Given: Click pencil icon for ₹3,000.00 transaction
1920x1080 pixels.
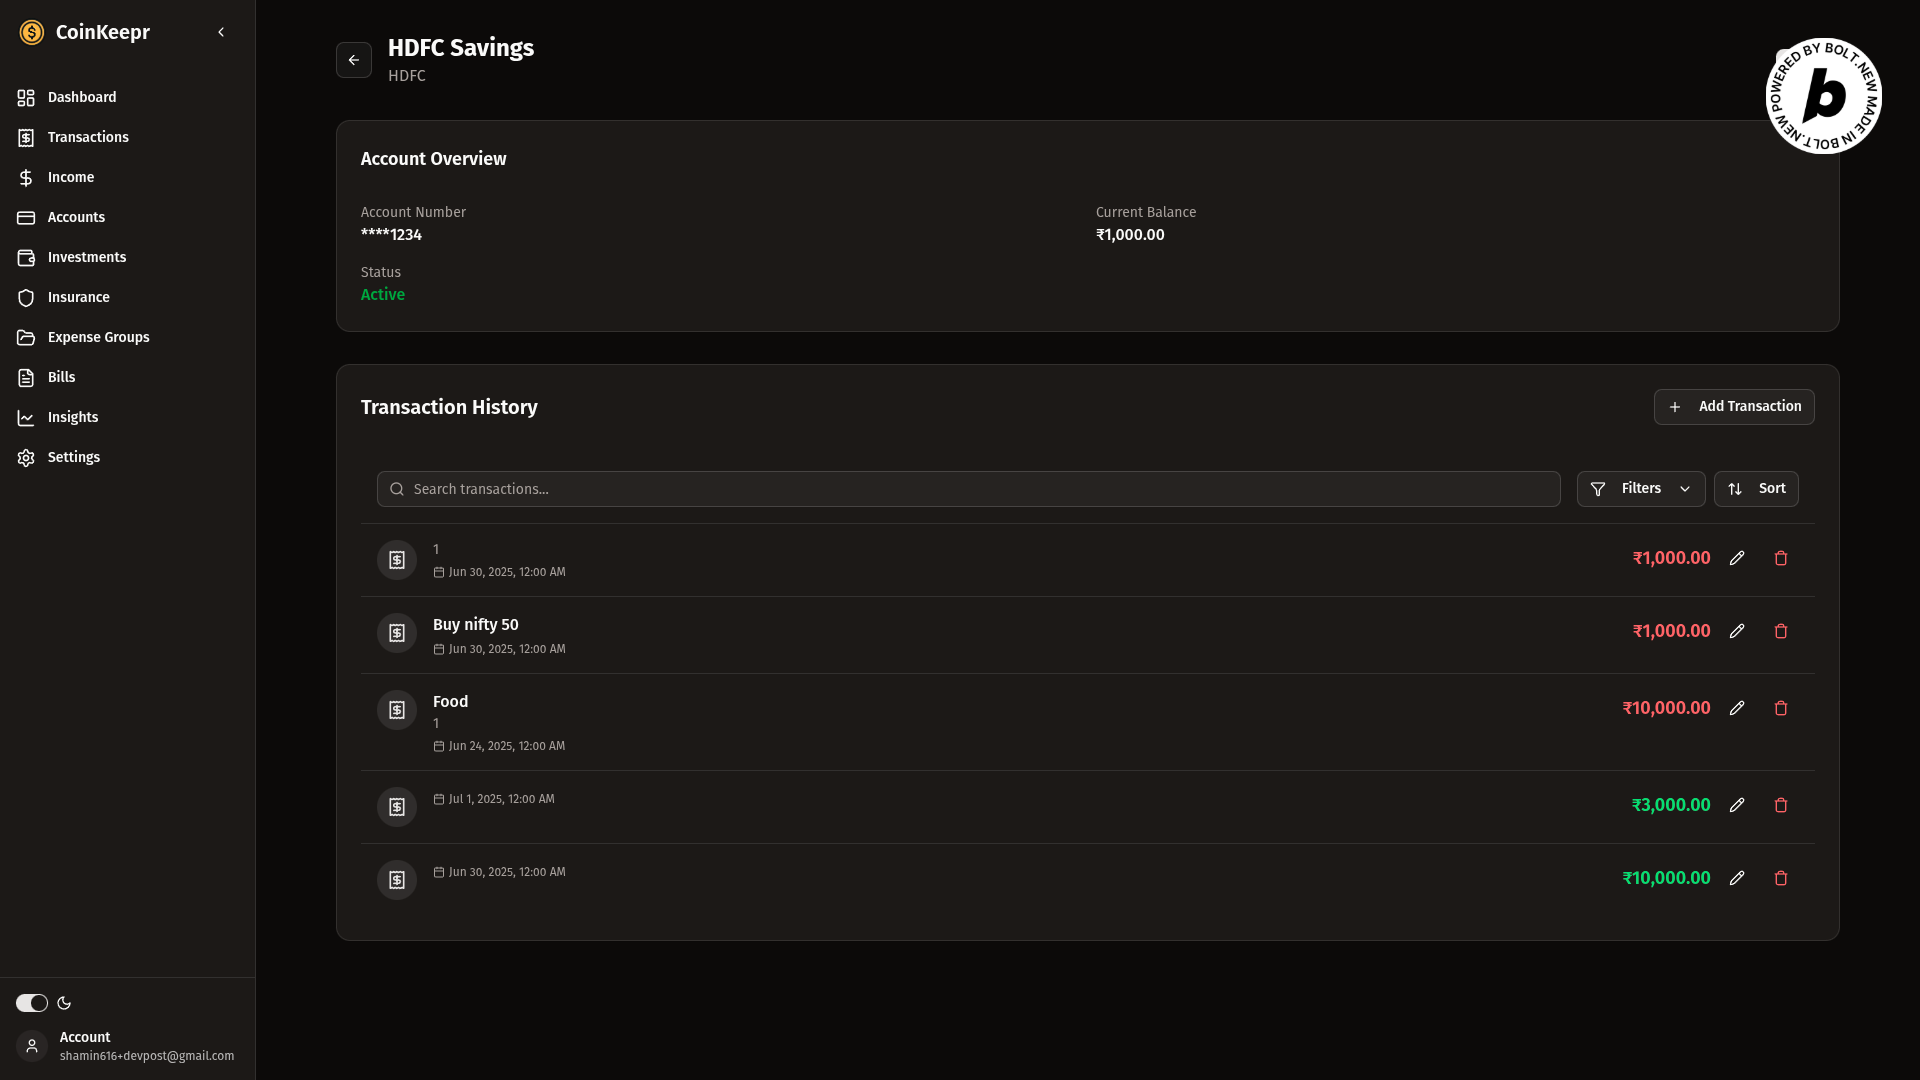Looking at the screenshot, I should click(x=1737, y=805).
